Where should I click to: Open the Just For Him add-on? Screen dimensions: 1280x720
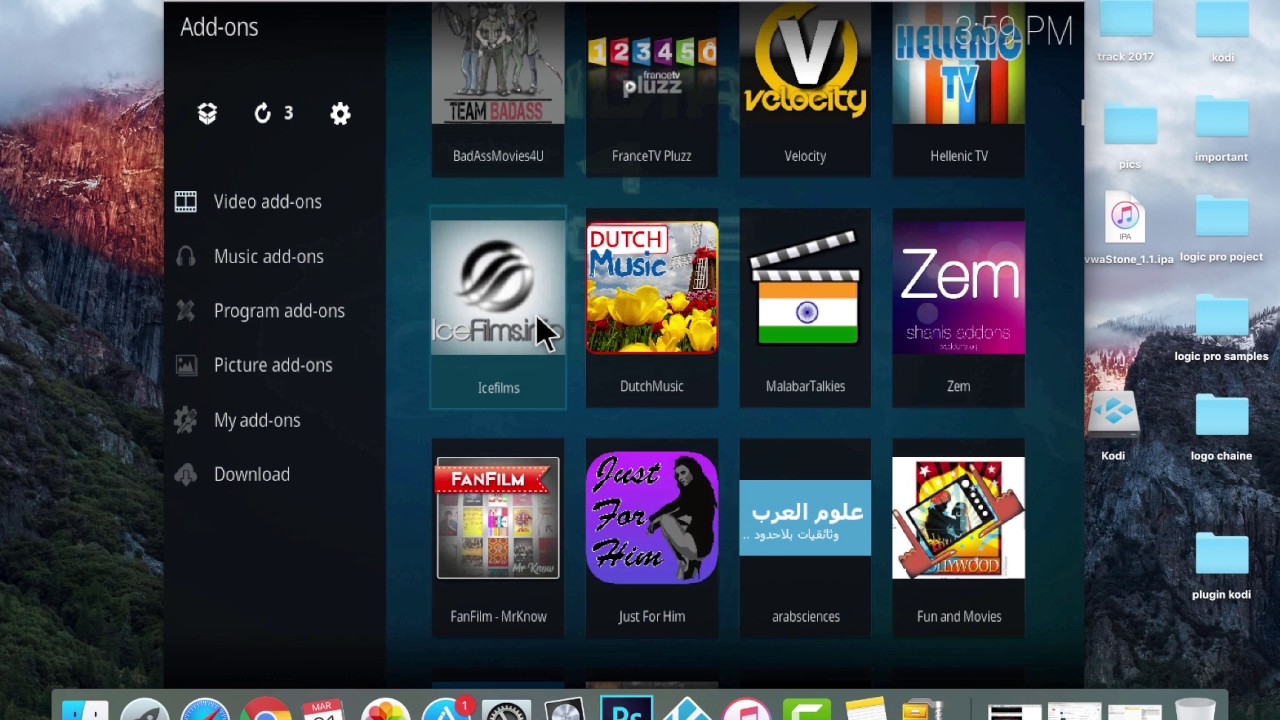651,538
